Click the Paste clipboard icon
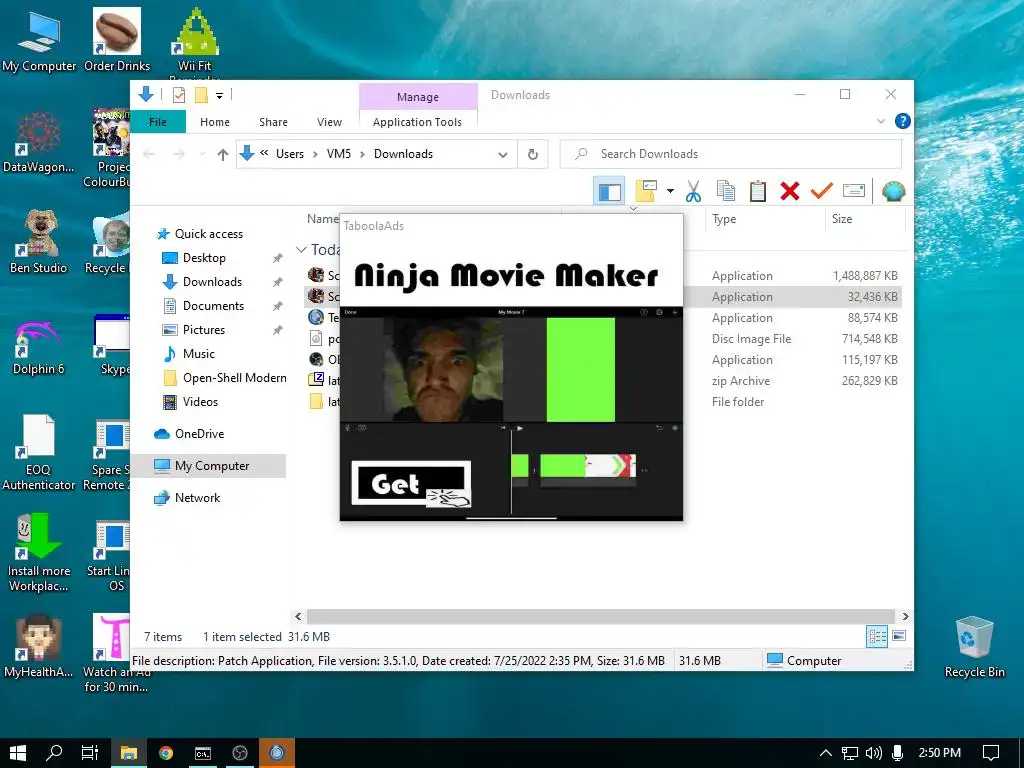The image size is (1024, 768). (x=758, y=191)
